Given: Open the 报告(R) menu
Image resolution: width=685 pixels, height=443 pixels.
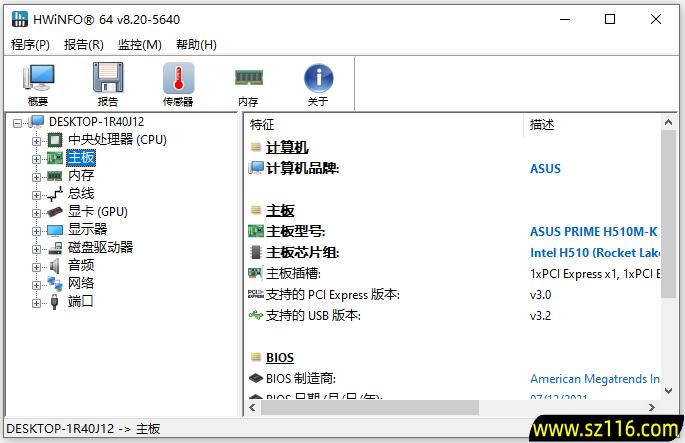Looking at the screenshot, I should (83, 45).
